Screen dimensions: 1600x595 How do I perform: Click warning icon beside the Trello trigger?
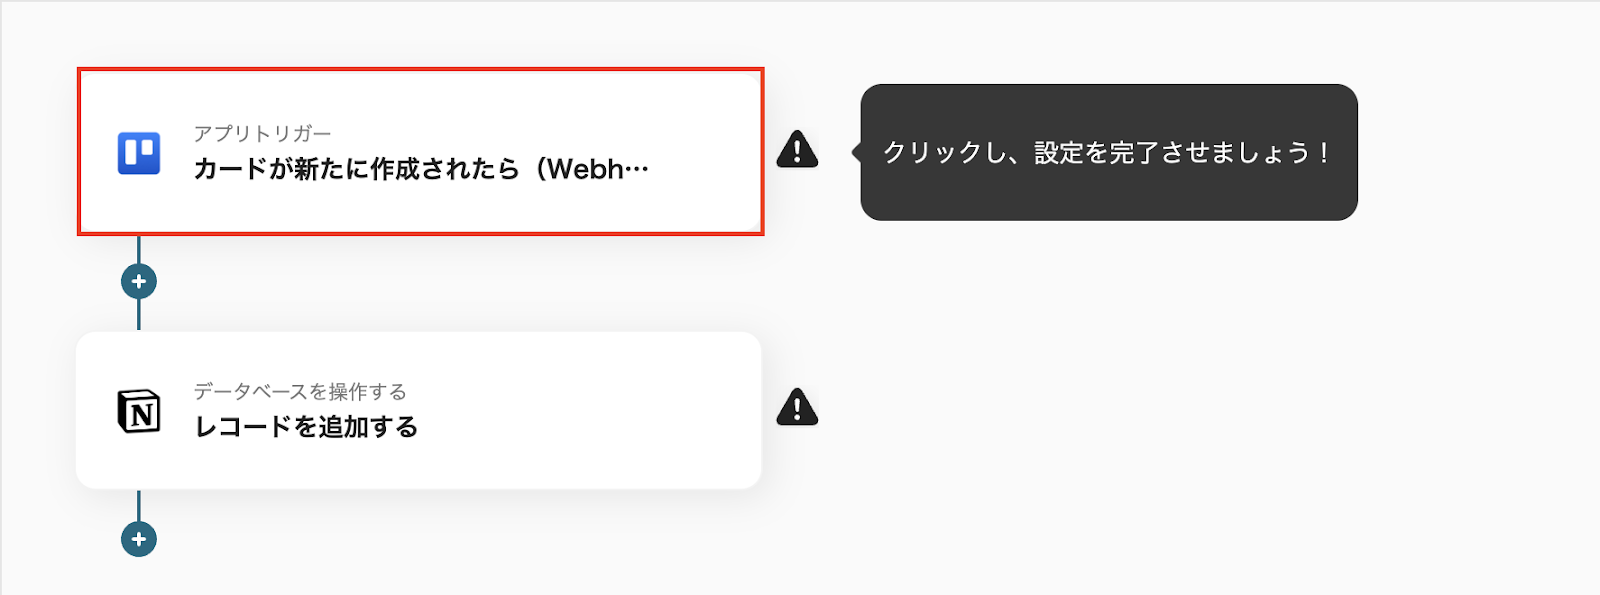pos(797,149)
